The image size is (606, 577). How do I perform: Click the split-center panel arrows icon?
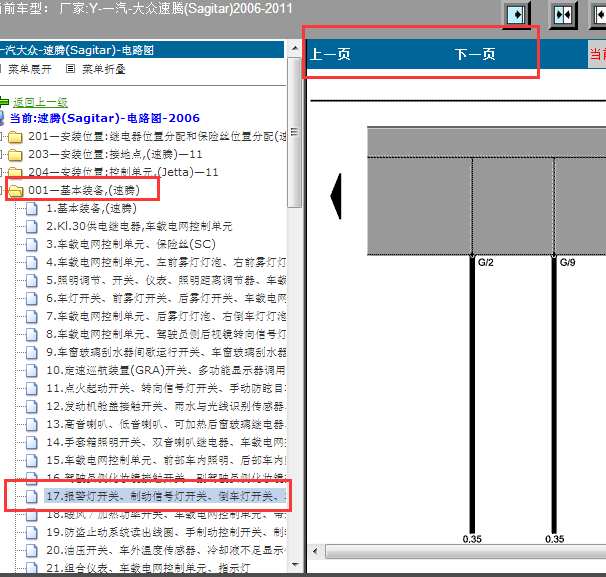[563, 15]
